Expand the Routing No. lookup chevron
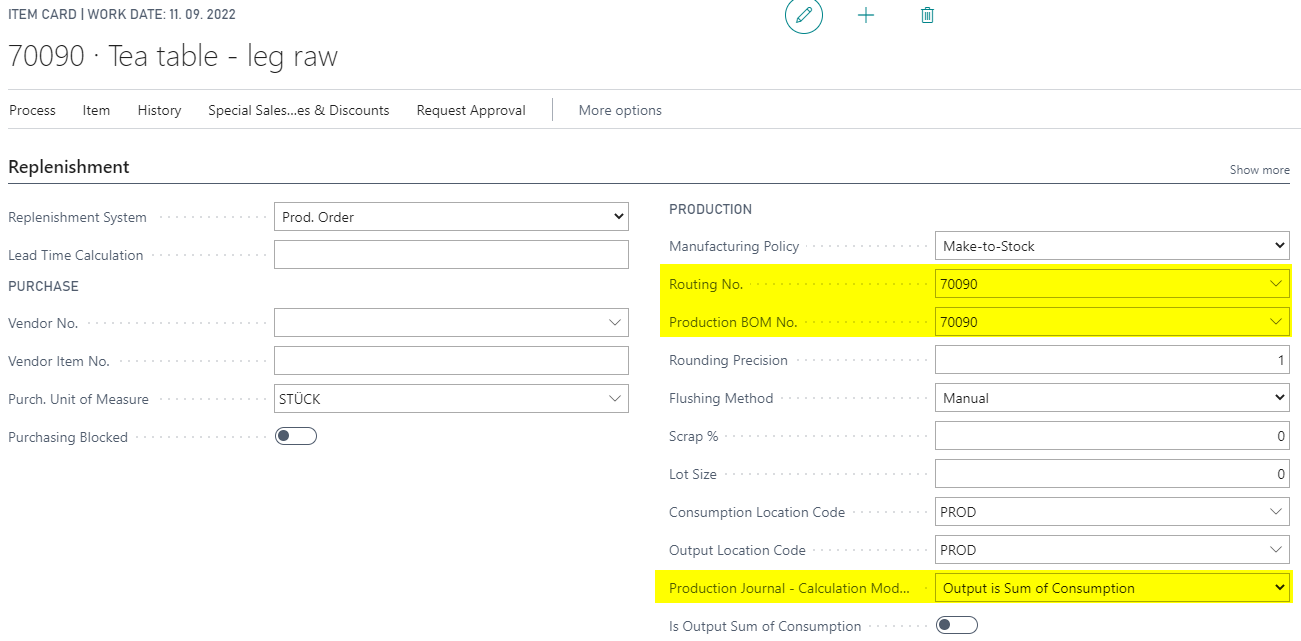1301x641 pixels. click(x=1275, y=284)
